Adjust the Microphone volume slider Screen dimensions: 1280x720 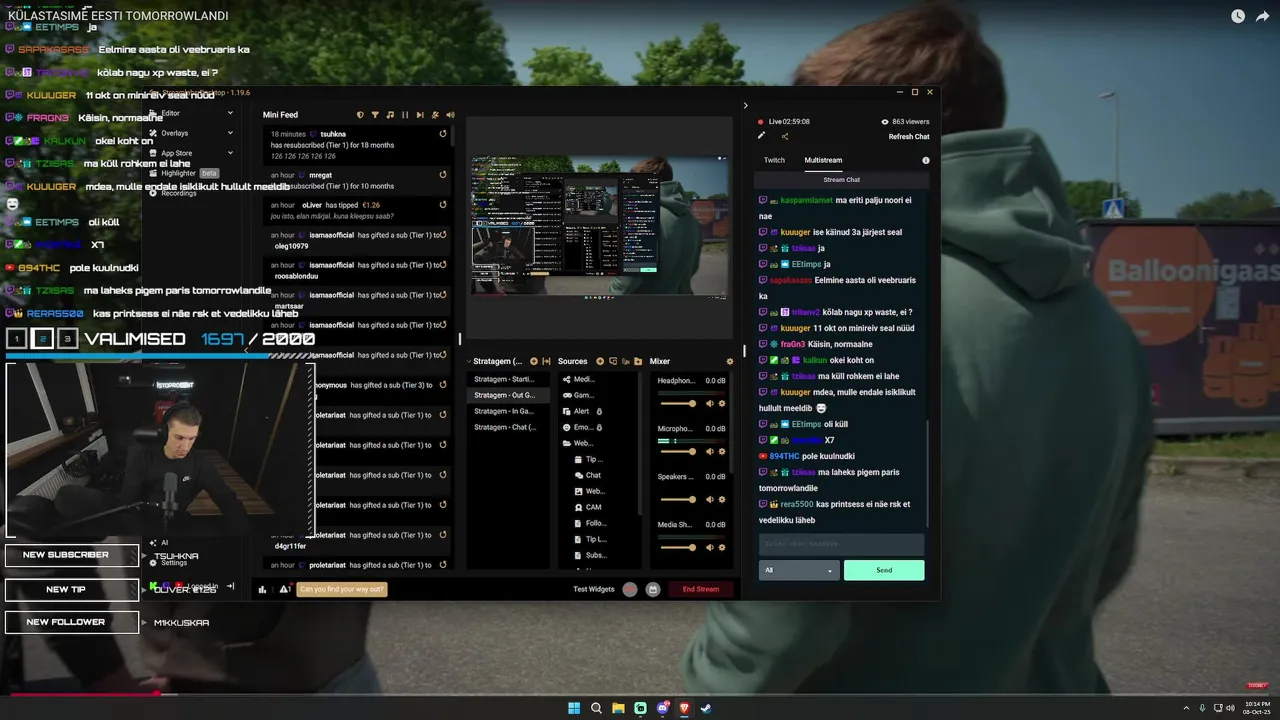pos(677,452)
